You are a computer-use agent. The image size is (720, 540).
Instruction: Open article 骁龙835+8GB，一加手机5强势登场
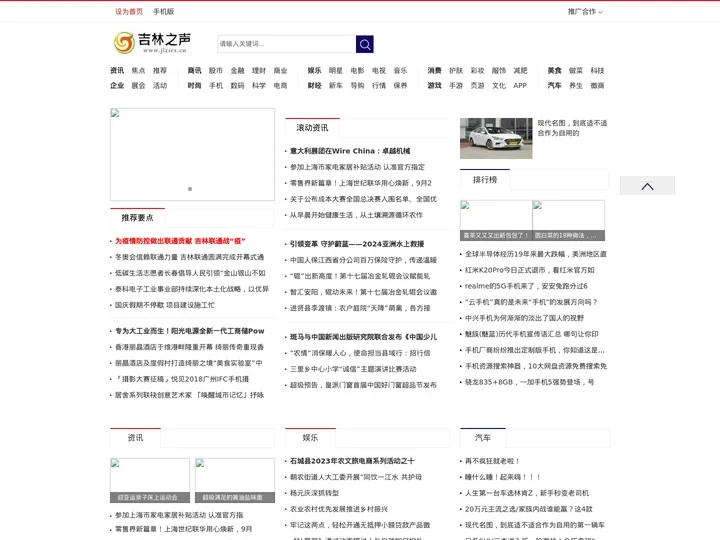pyautogui.click(x=529, y=382)
